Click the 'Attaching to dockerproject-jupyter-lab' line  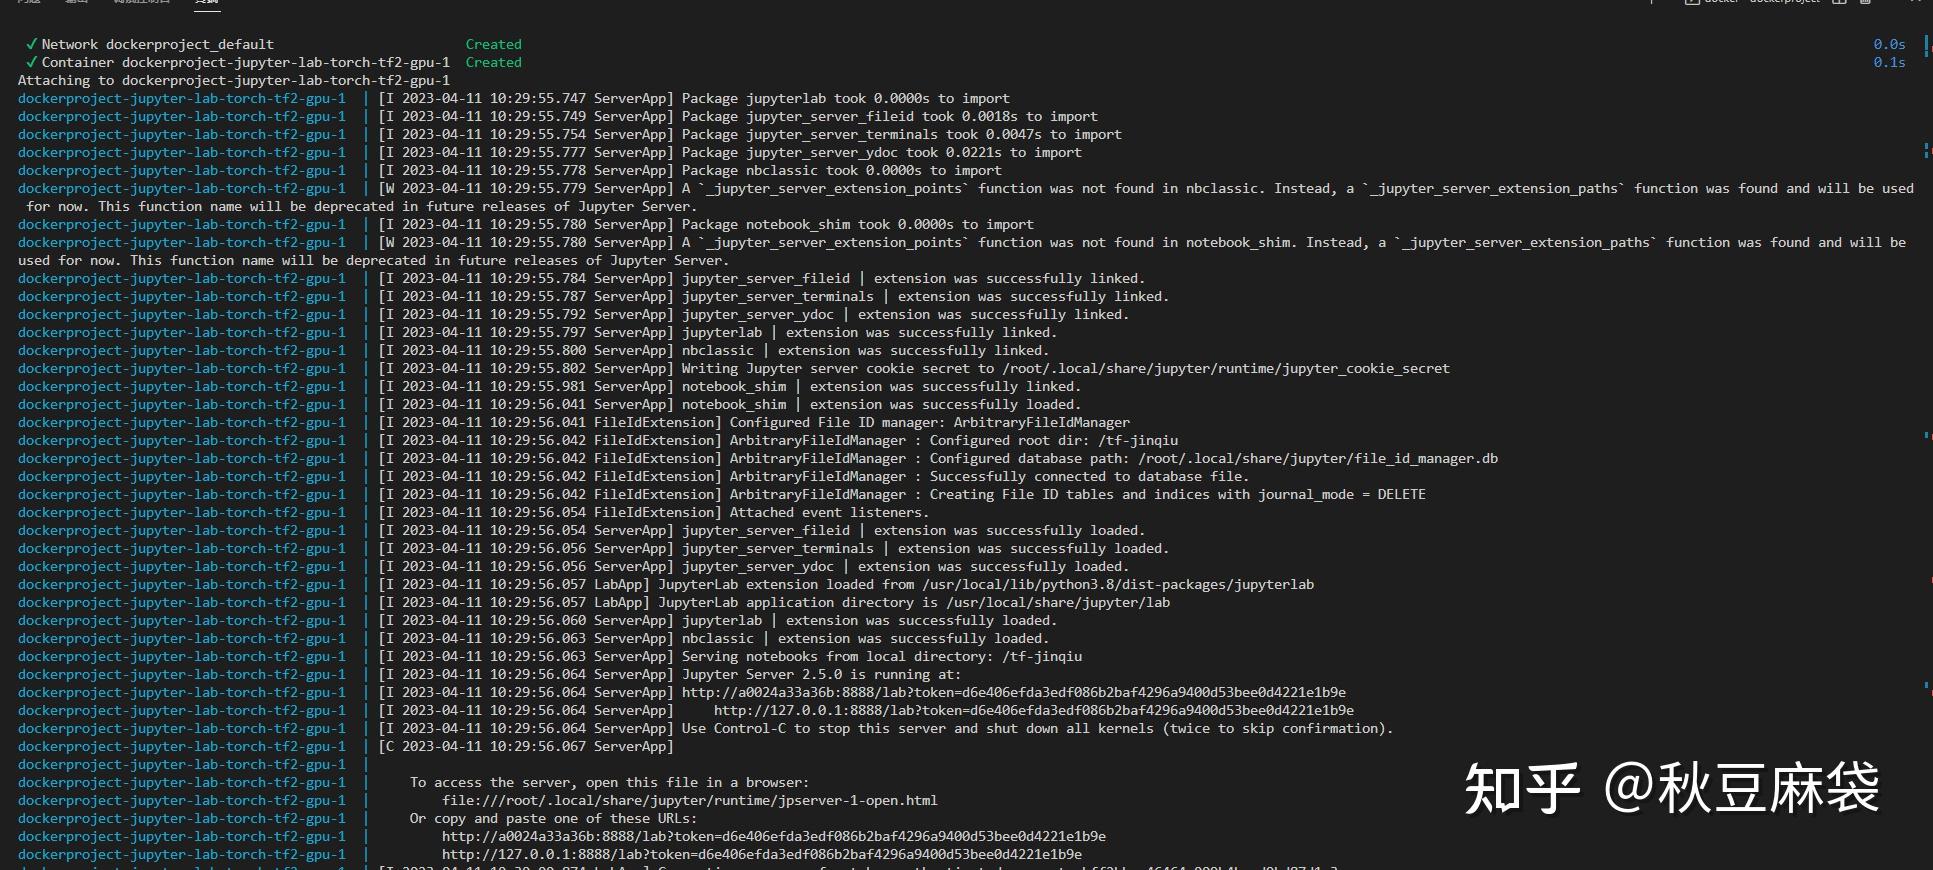click(x=234, y=80)
